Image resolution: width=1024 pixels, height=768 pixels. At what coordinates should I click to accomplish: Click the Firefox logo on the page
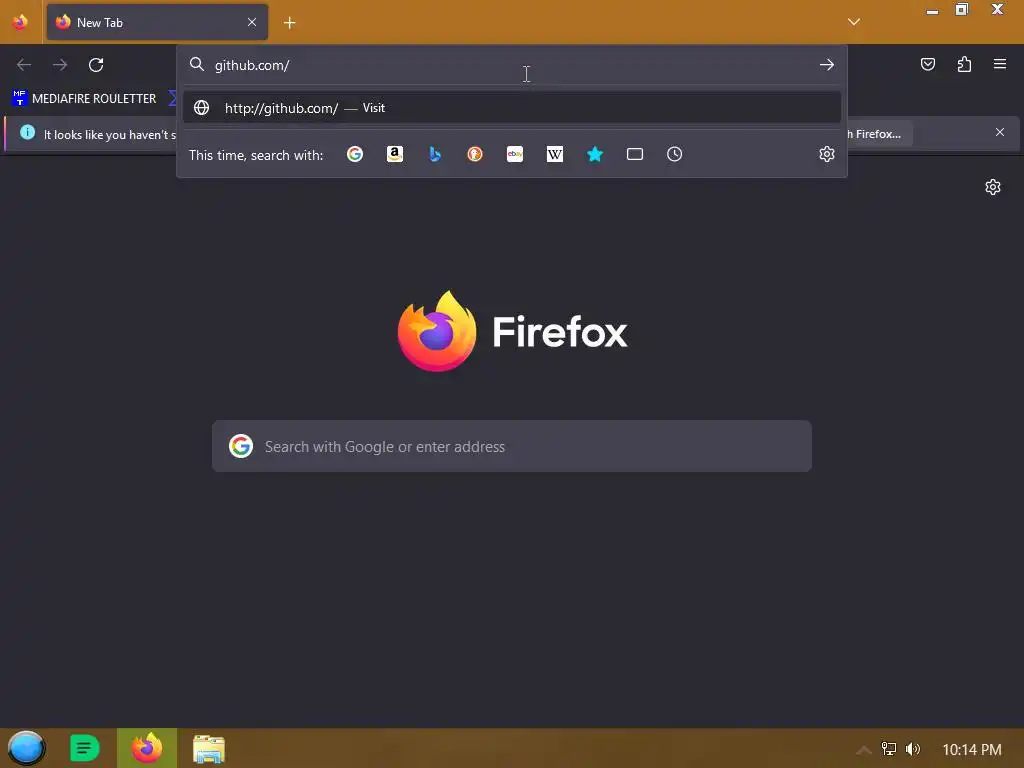coord(437,332)
